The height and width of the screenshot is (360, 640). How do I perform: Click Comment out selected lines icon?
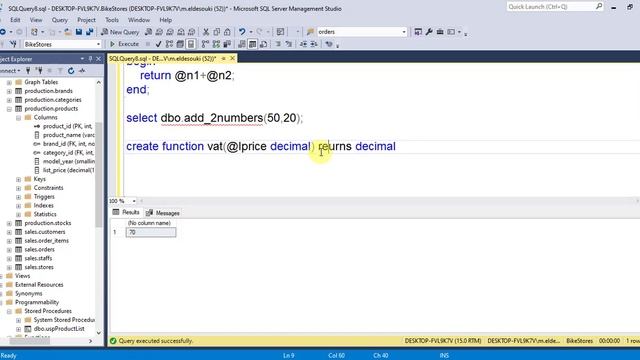tap(278, 44)
